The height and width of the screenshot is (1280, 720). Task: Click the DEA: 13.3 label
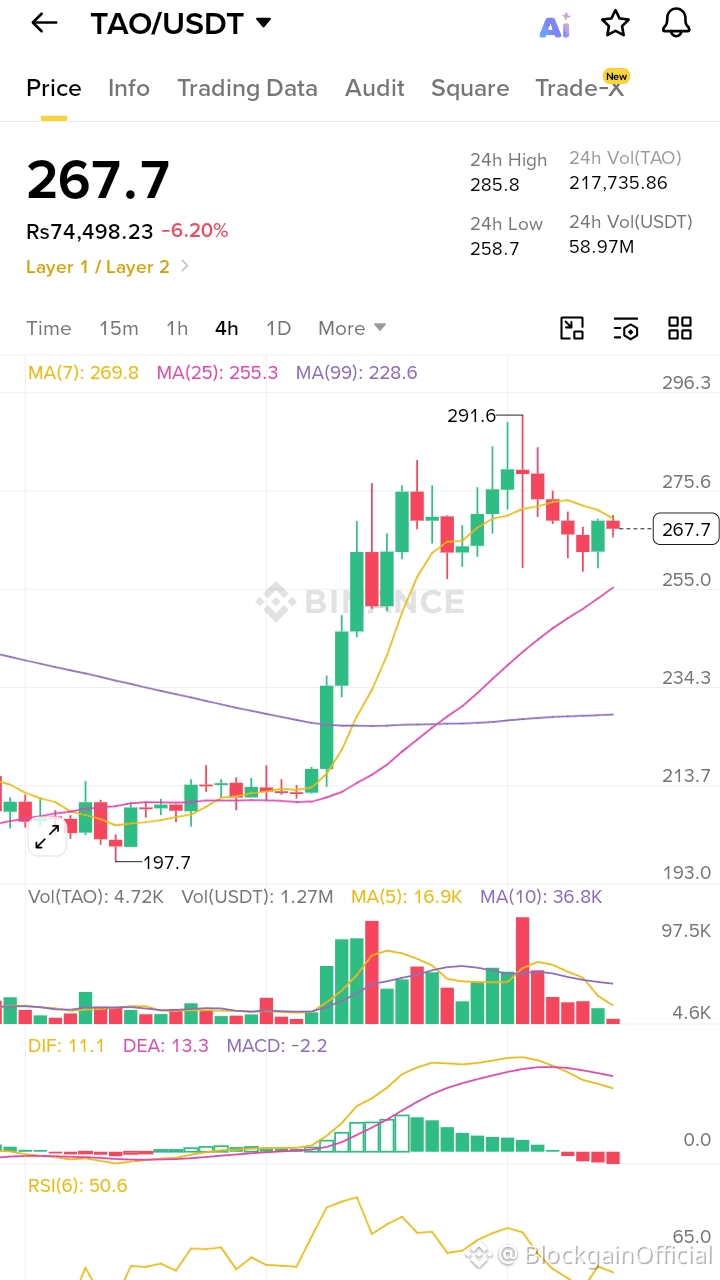(165, 1046)
